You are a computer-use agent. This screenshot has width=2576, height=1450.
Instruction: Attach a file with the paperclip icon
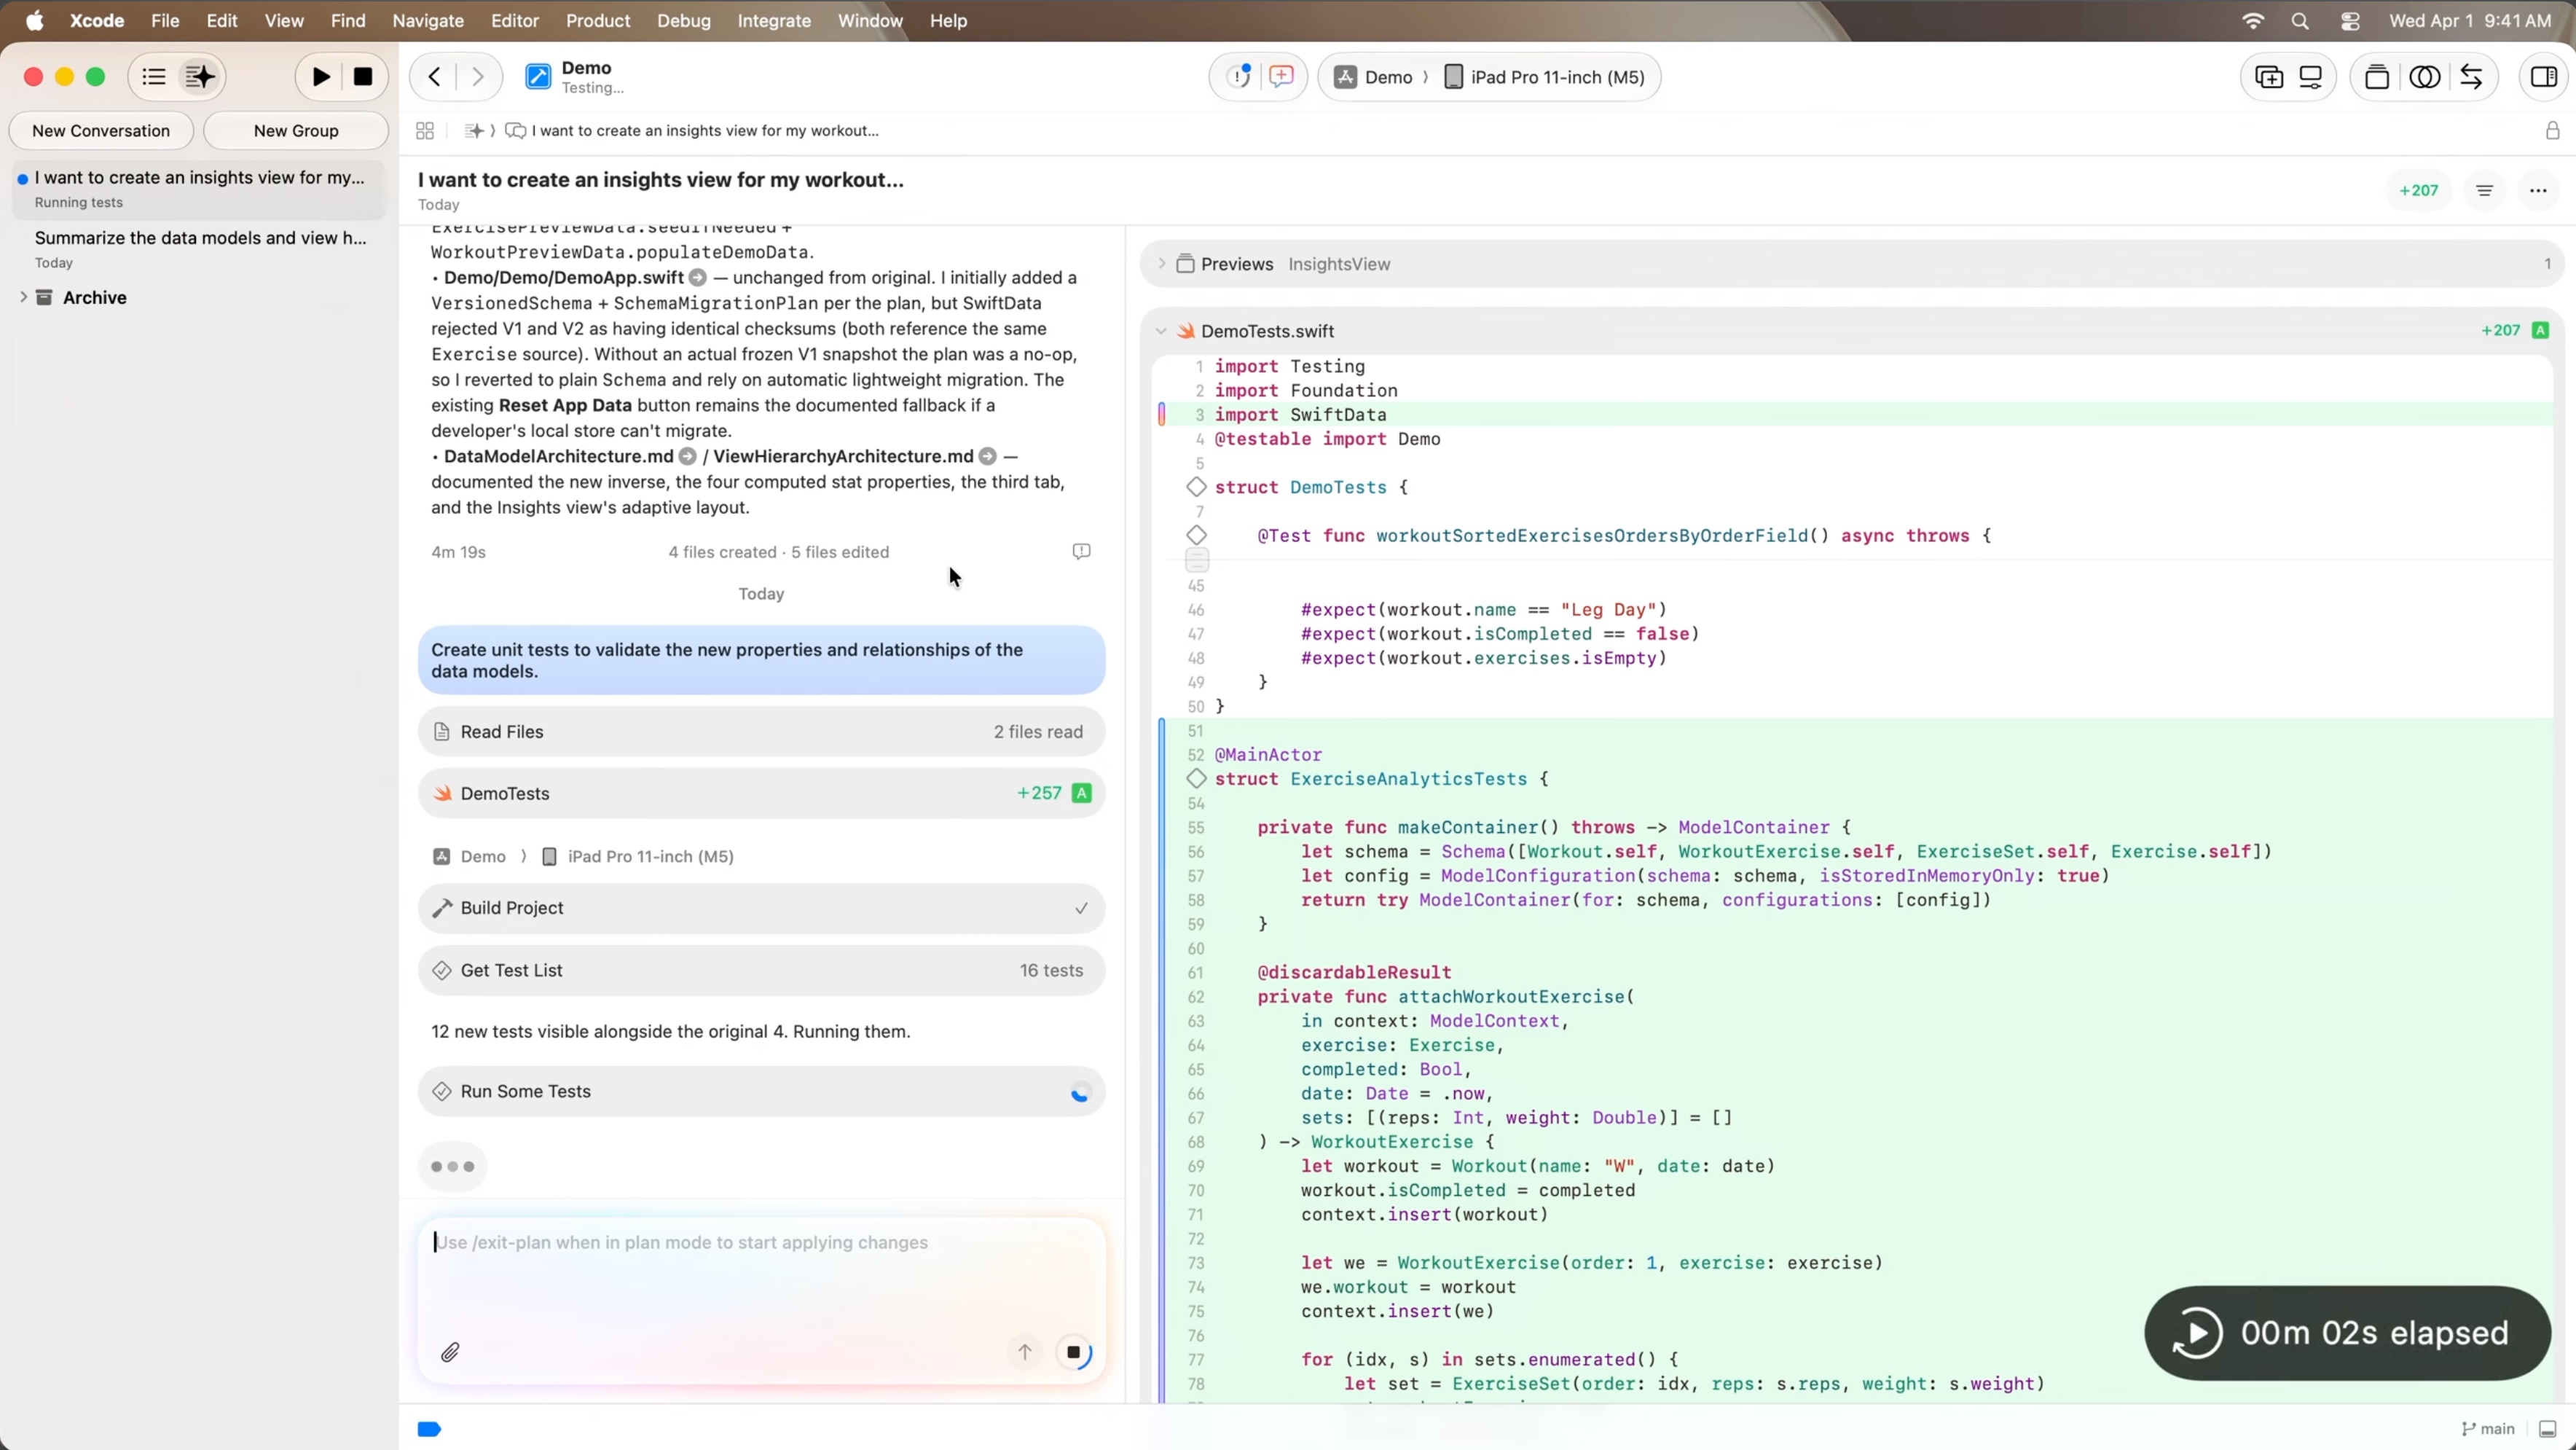[450, 1353]
